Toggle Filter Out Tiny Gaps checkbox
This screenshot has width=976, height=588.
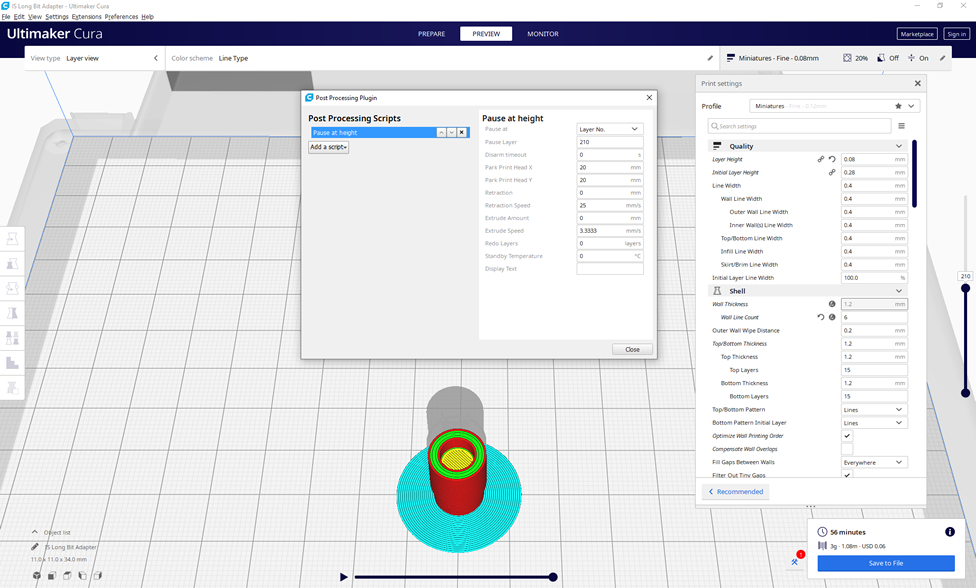[847, 475]
